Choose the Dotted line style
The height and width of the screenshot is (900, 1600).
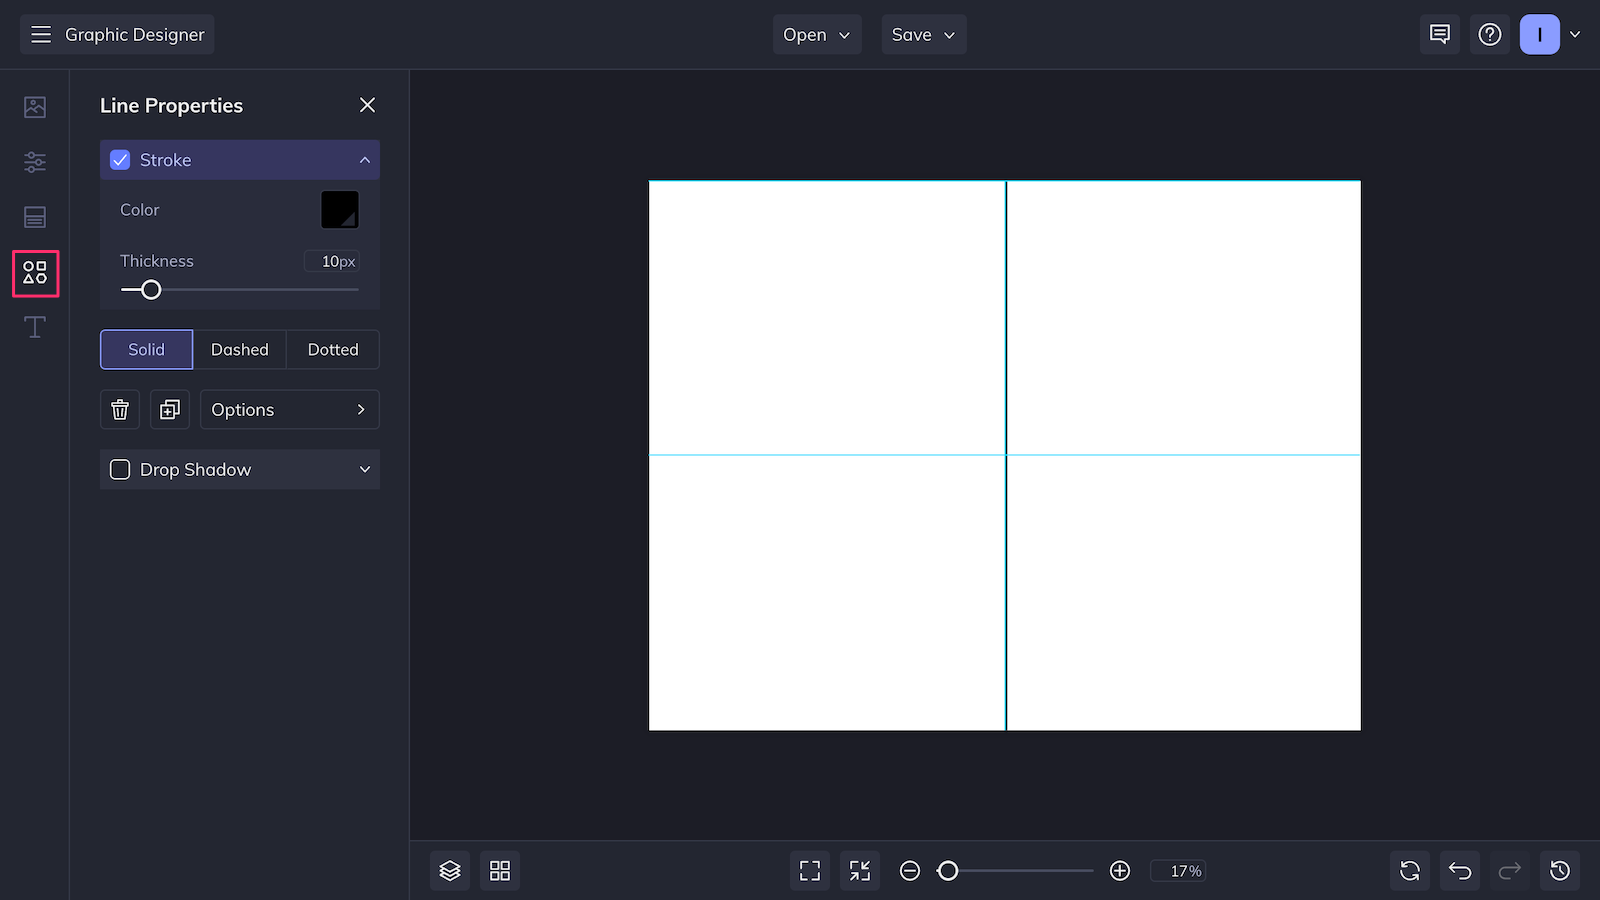click(333, 350)
